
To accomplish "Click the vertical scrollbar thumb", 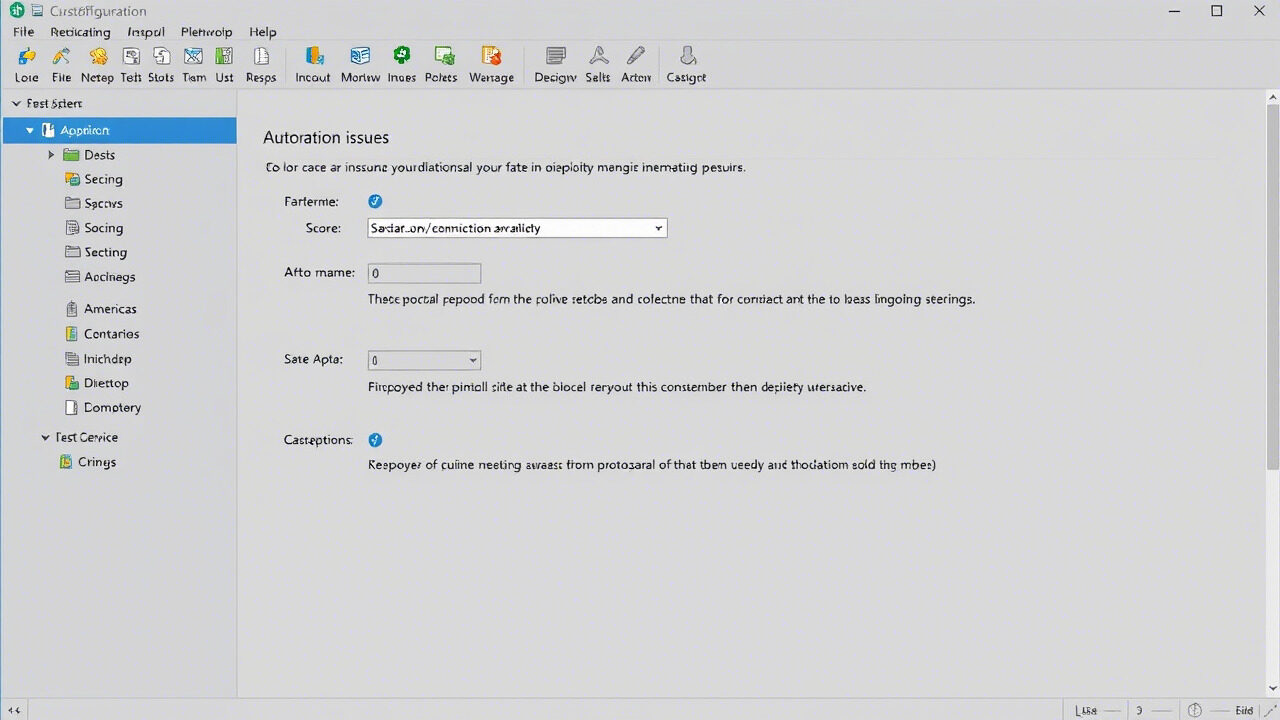I will coord(1272,285).
